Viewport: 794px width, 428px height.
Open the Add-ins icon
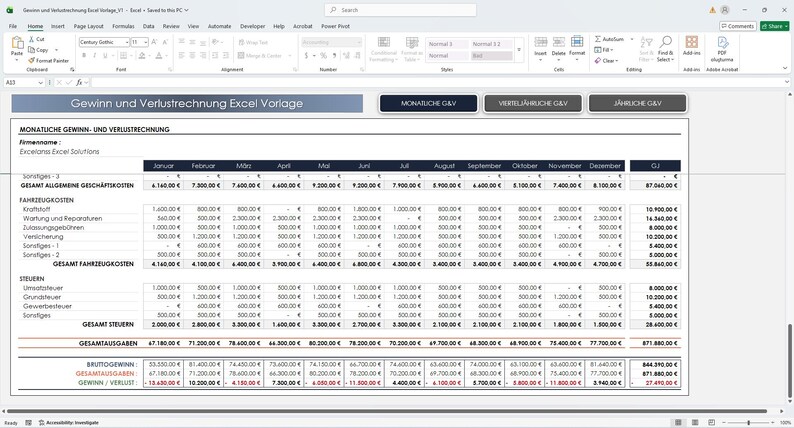pyautogui.click(x=691, y=42)
